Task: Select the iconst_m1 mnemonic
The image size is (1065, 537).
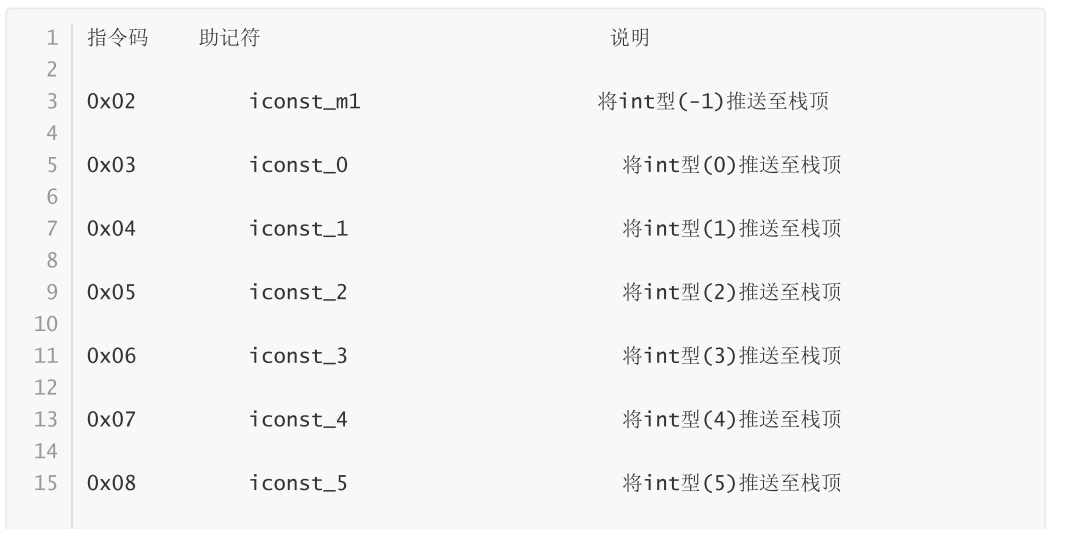Action: [x=304, y=102]
